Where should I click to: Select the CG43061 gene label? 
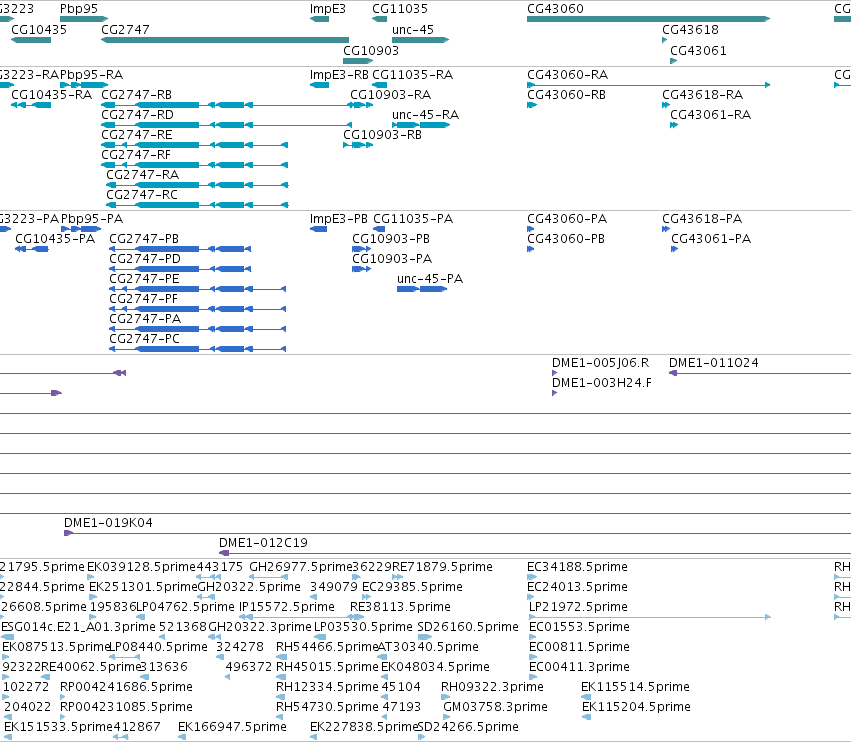tap(698, 50)
